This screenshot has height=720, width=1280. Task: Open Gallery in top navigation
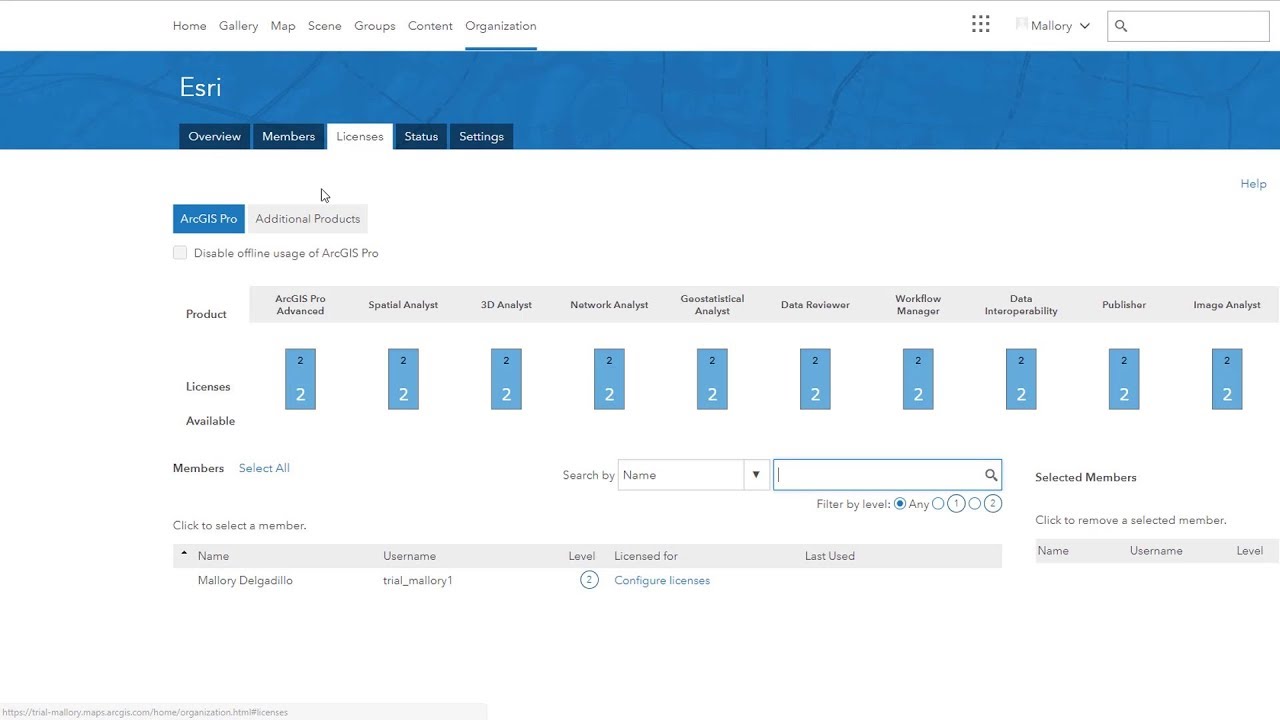(238, 26)
